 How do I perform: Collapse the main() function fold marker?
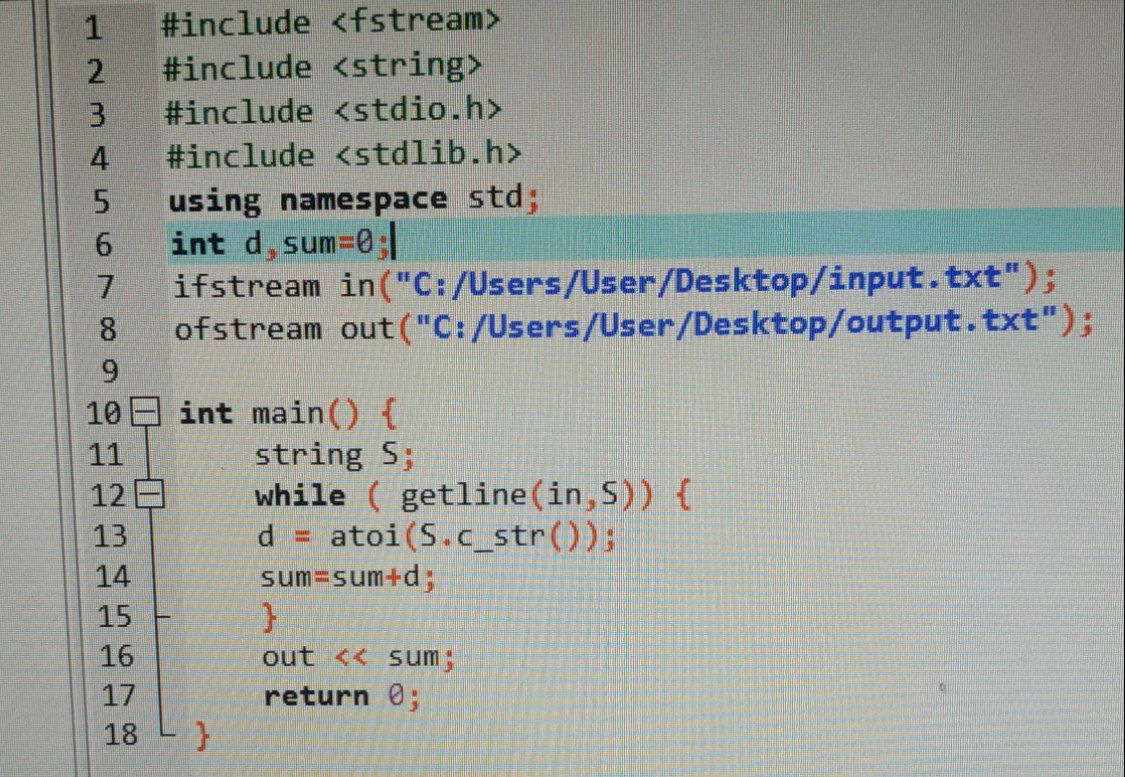tap(146, 413)
